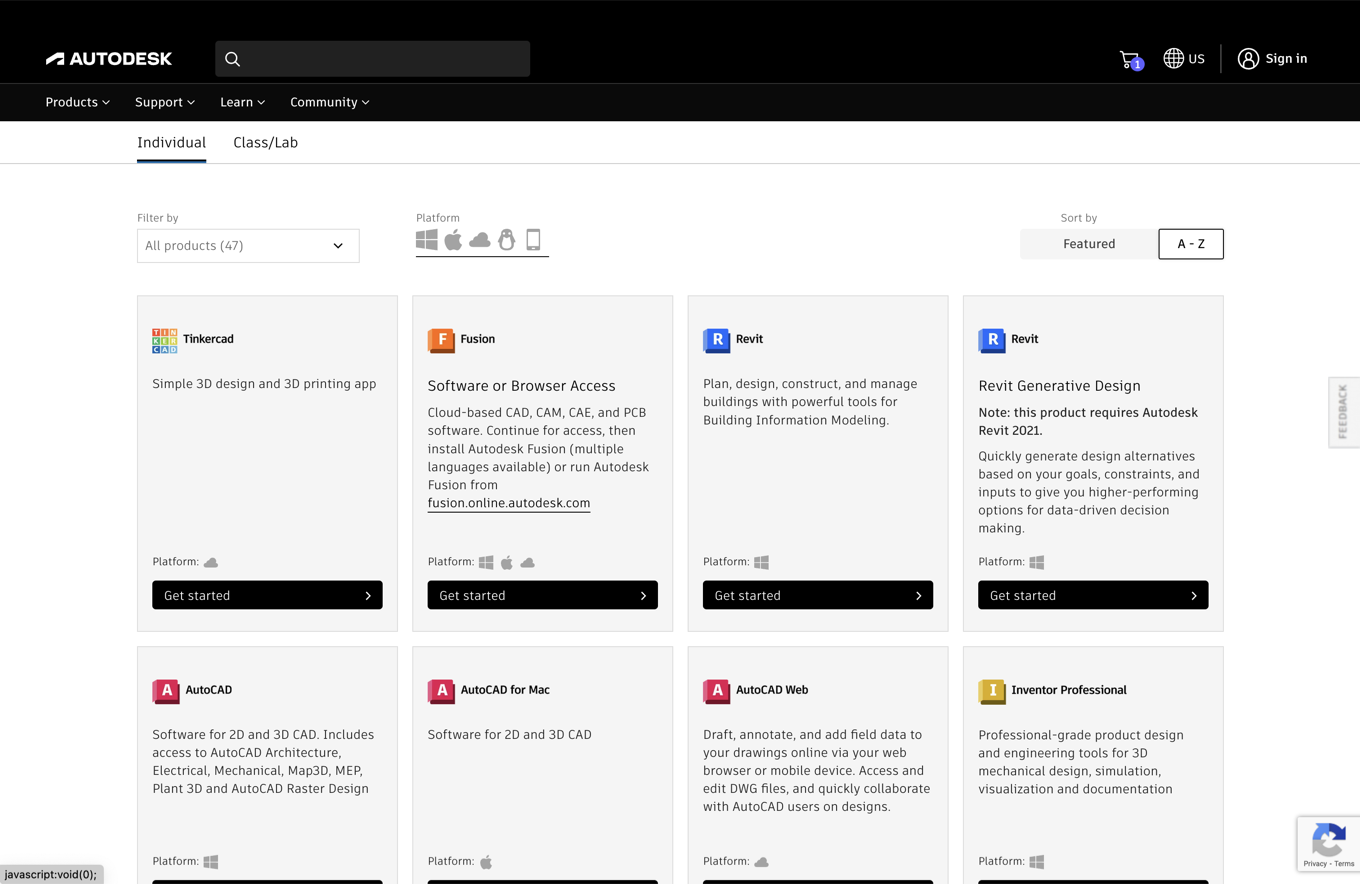Sort products by Featured
The height and width of the screenshot is (884, 1360).
1089,244
